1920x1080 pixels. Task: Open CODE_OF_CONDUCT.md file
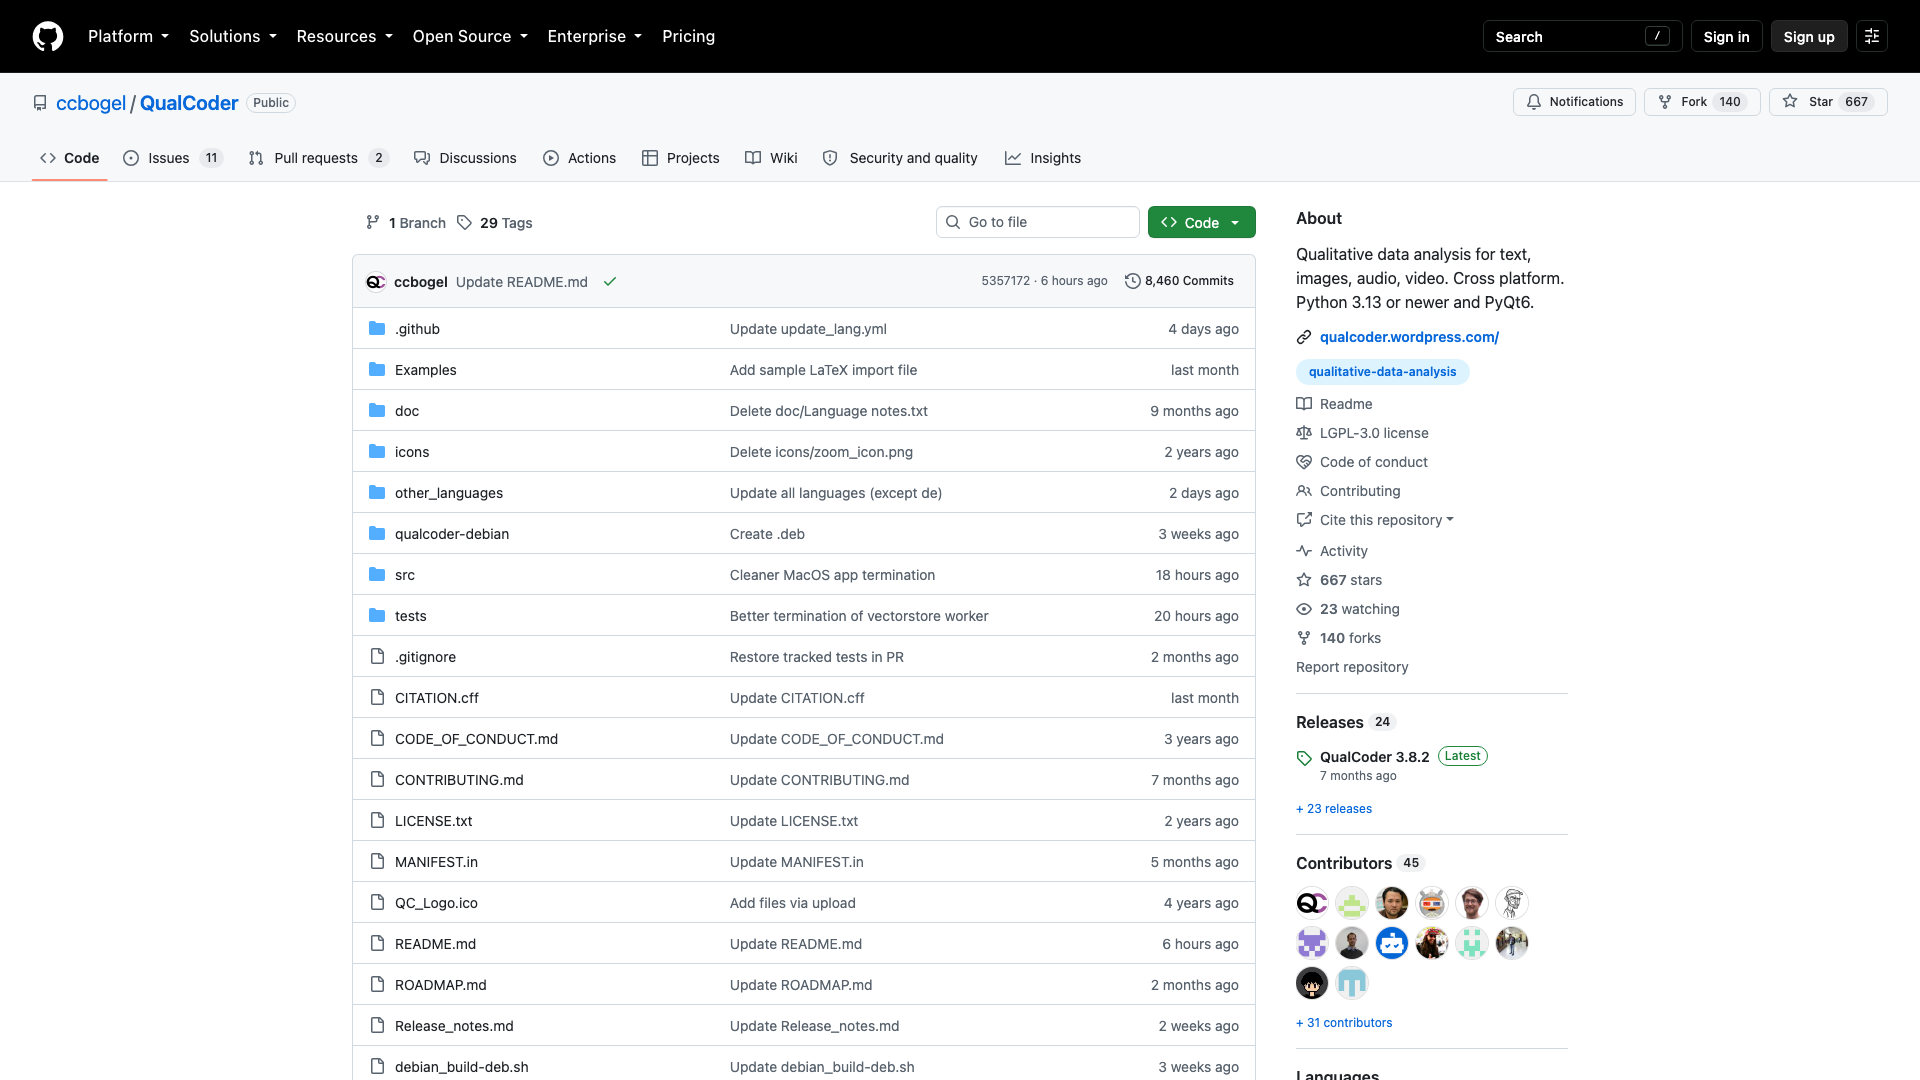[476, 739]
